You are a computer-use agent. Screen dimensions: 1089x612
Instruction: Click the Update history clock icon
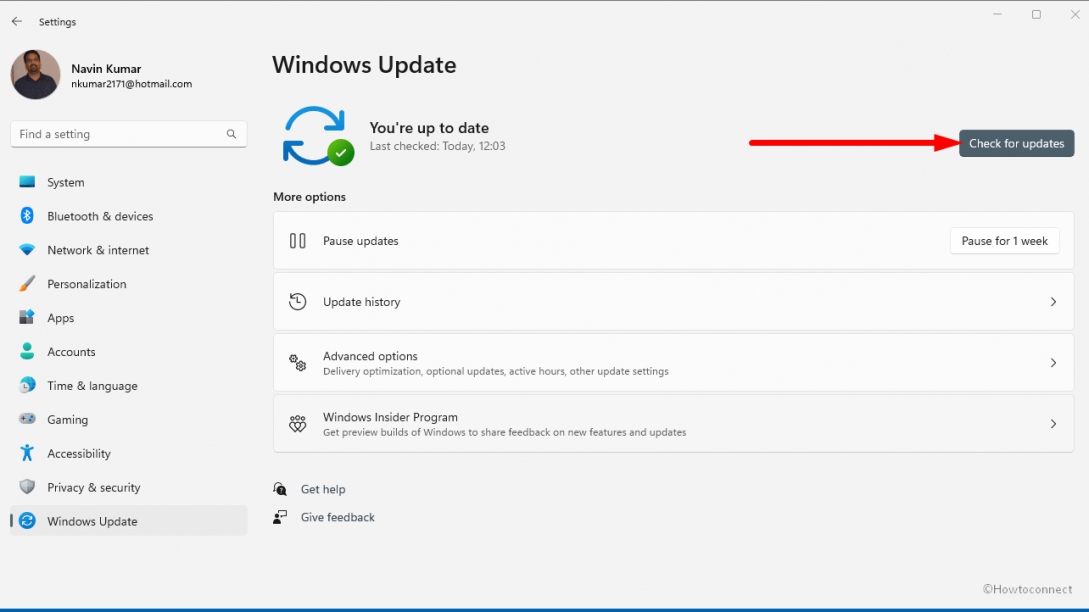(x=297, y=301)
